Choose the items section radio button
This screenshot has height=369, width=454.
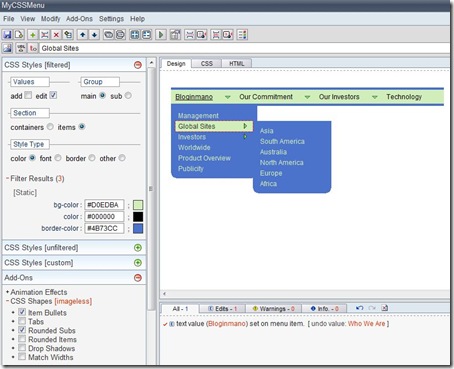point(82,127)
